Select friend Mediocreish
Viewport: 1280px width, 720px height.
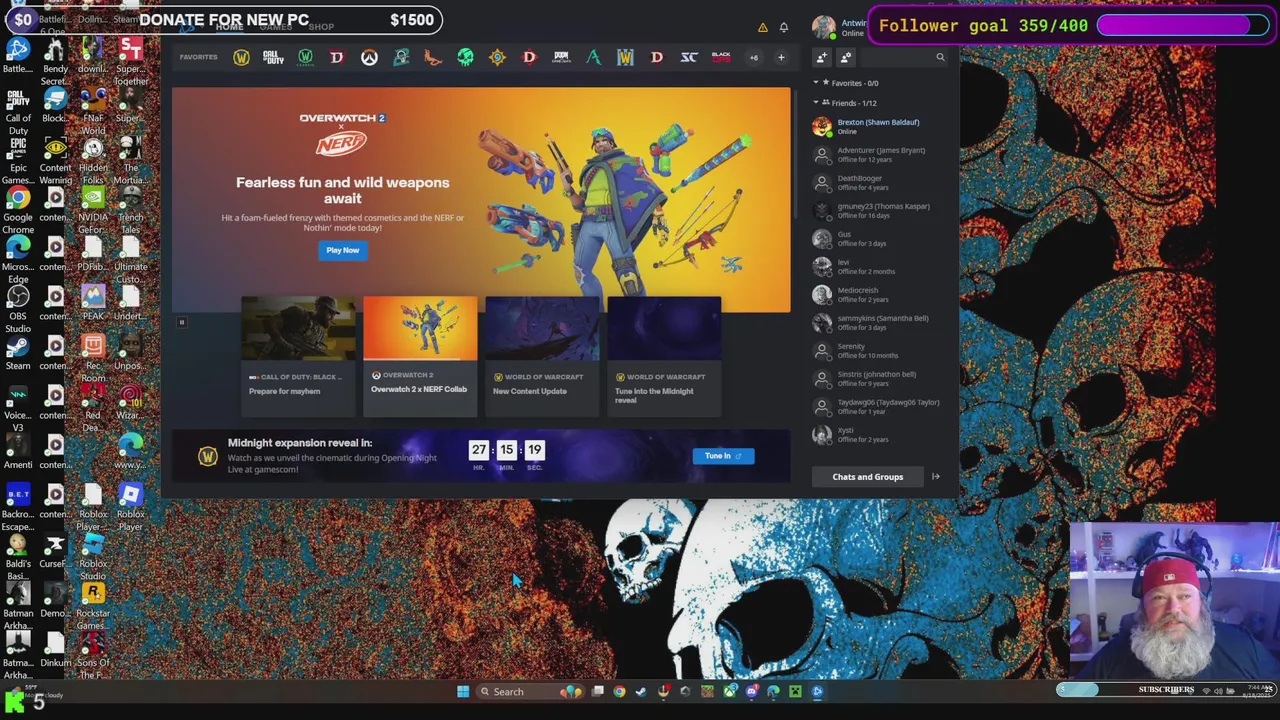click(x=878, y=295)
